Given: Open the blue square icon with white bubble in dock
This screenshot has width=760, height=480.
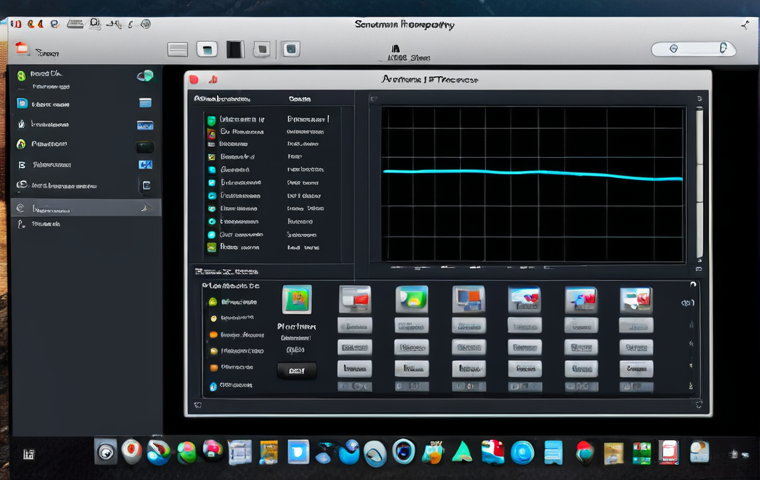Looking at the screenshot, I should coord(298,452).
